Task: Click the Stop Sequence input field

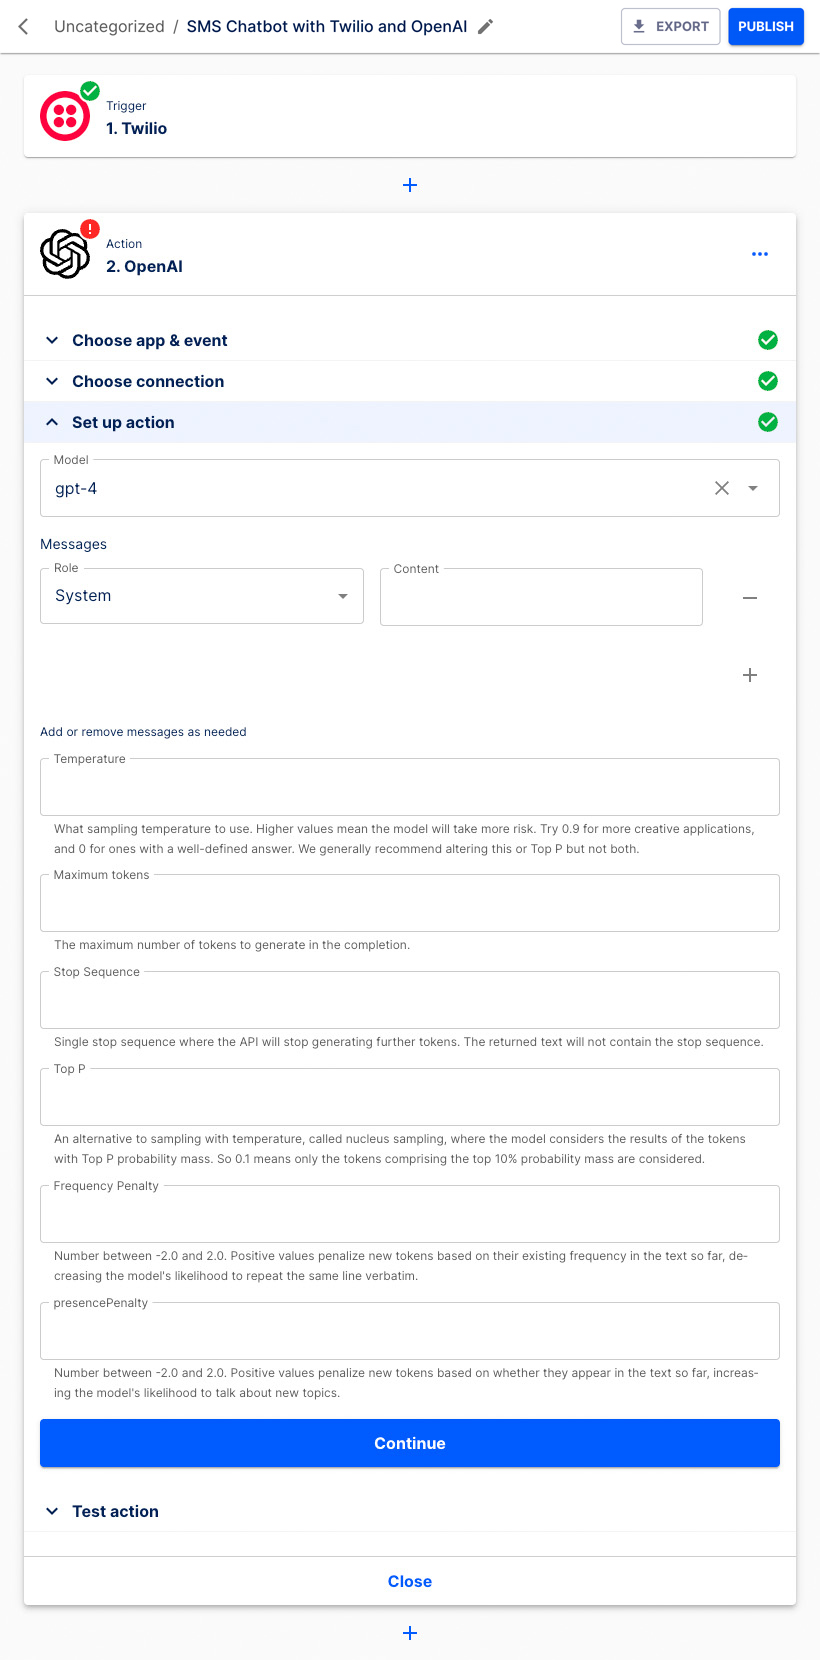Action: click(x=410, y=1000)
